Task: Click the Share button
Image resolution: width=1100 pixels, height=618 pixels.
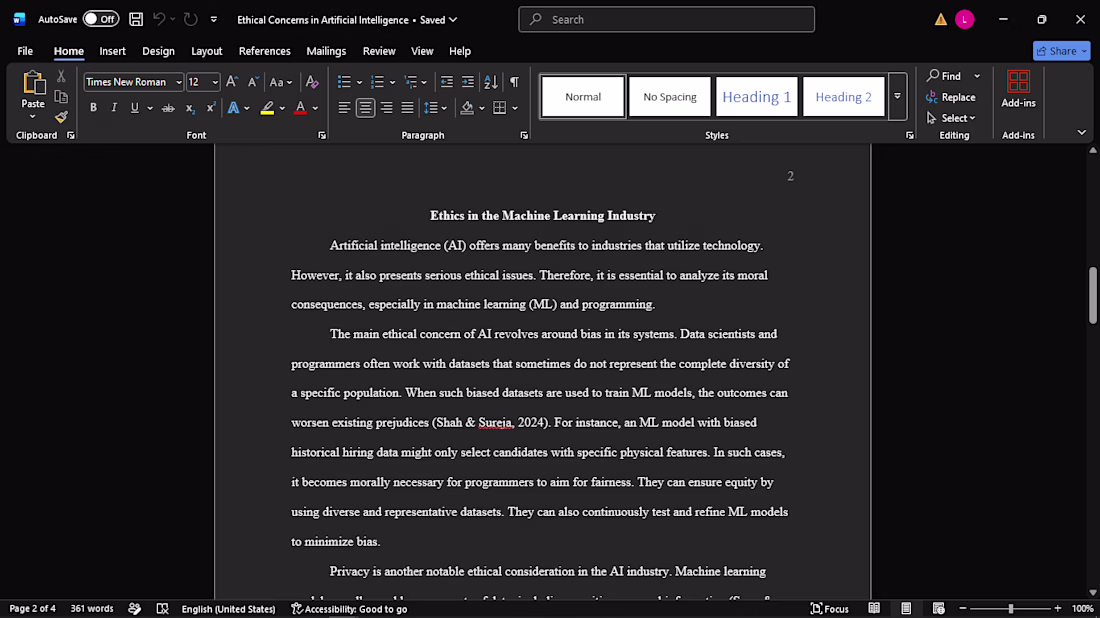Action: pyautogui.click(x=1061, y=51)
